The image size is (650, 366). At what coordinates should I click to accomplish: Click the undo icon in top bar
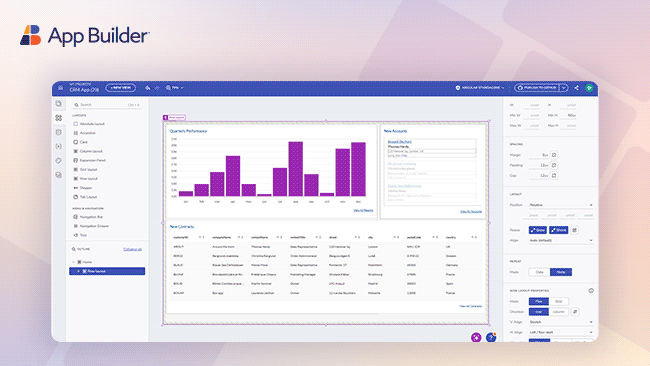(x=148, y=88)
